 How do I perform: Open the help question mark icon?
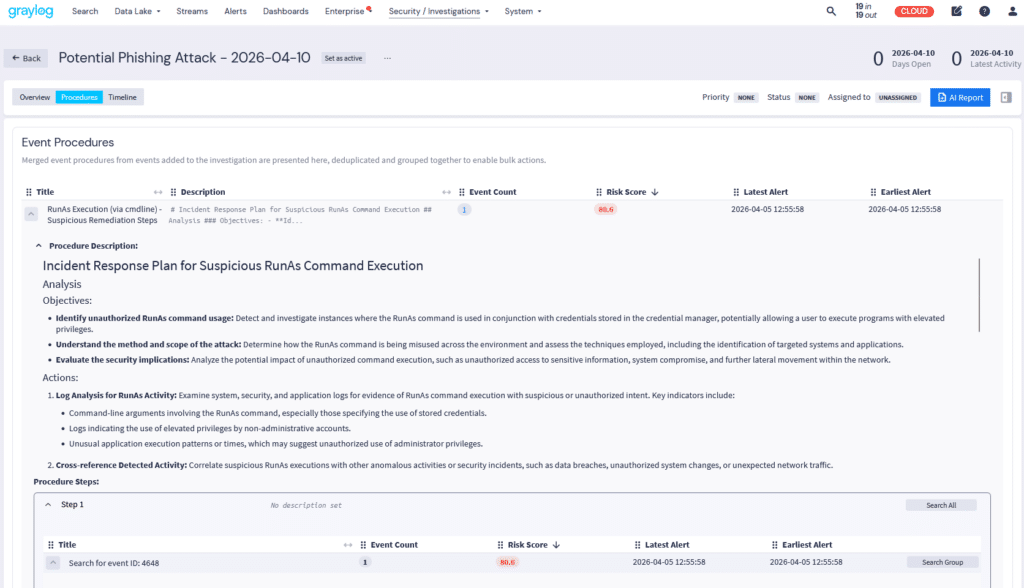(984, 11)
